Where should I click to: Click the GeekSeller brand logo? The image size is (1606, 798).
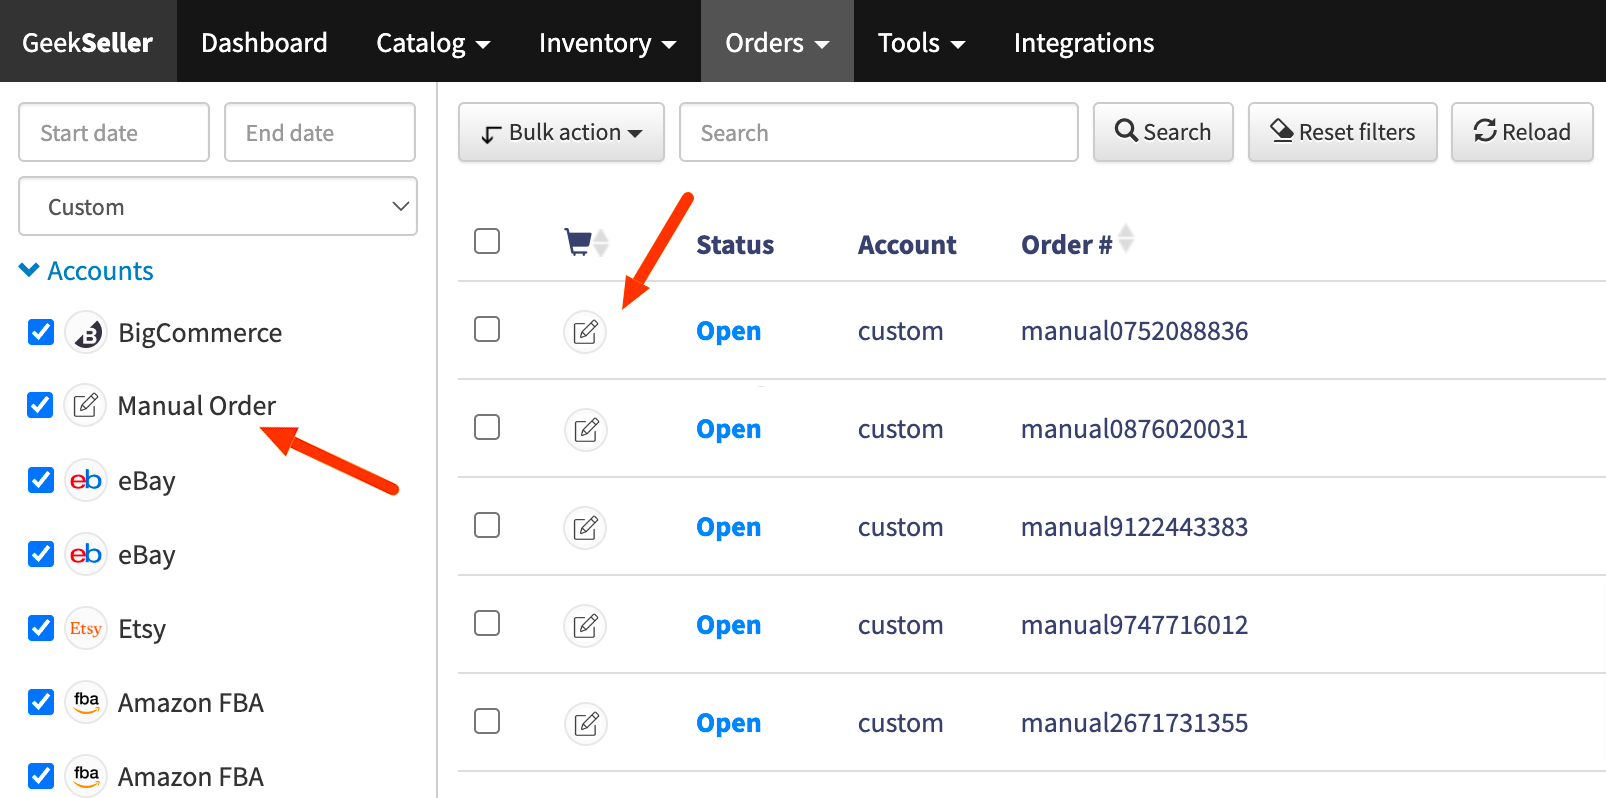coord(88,42)
